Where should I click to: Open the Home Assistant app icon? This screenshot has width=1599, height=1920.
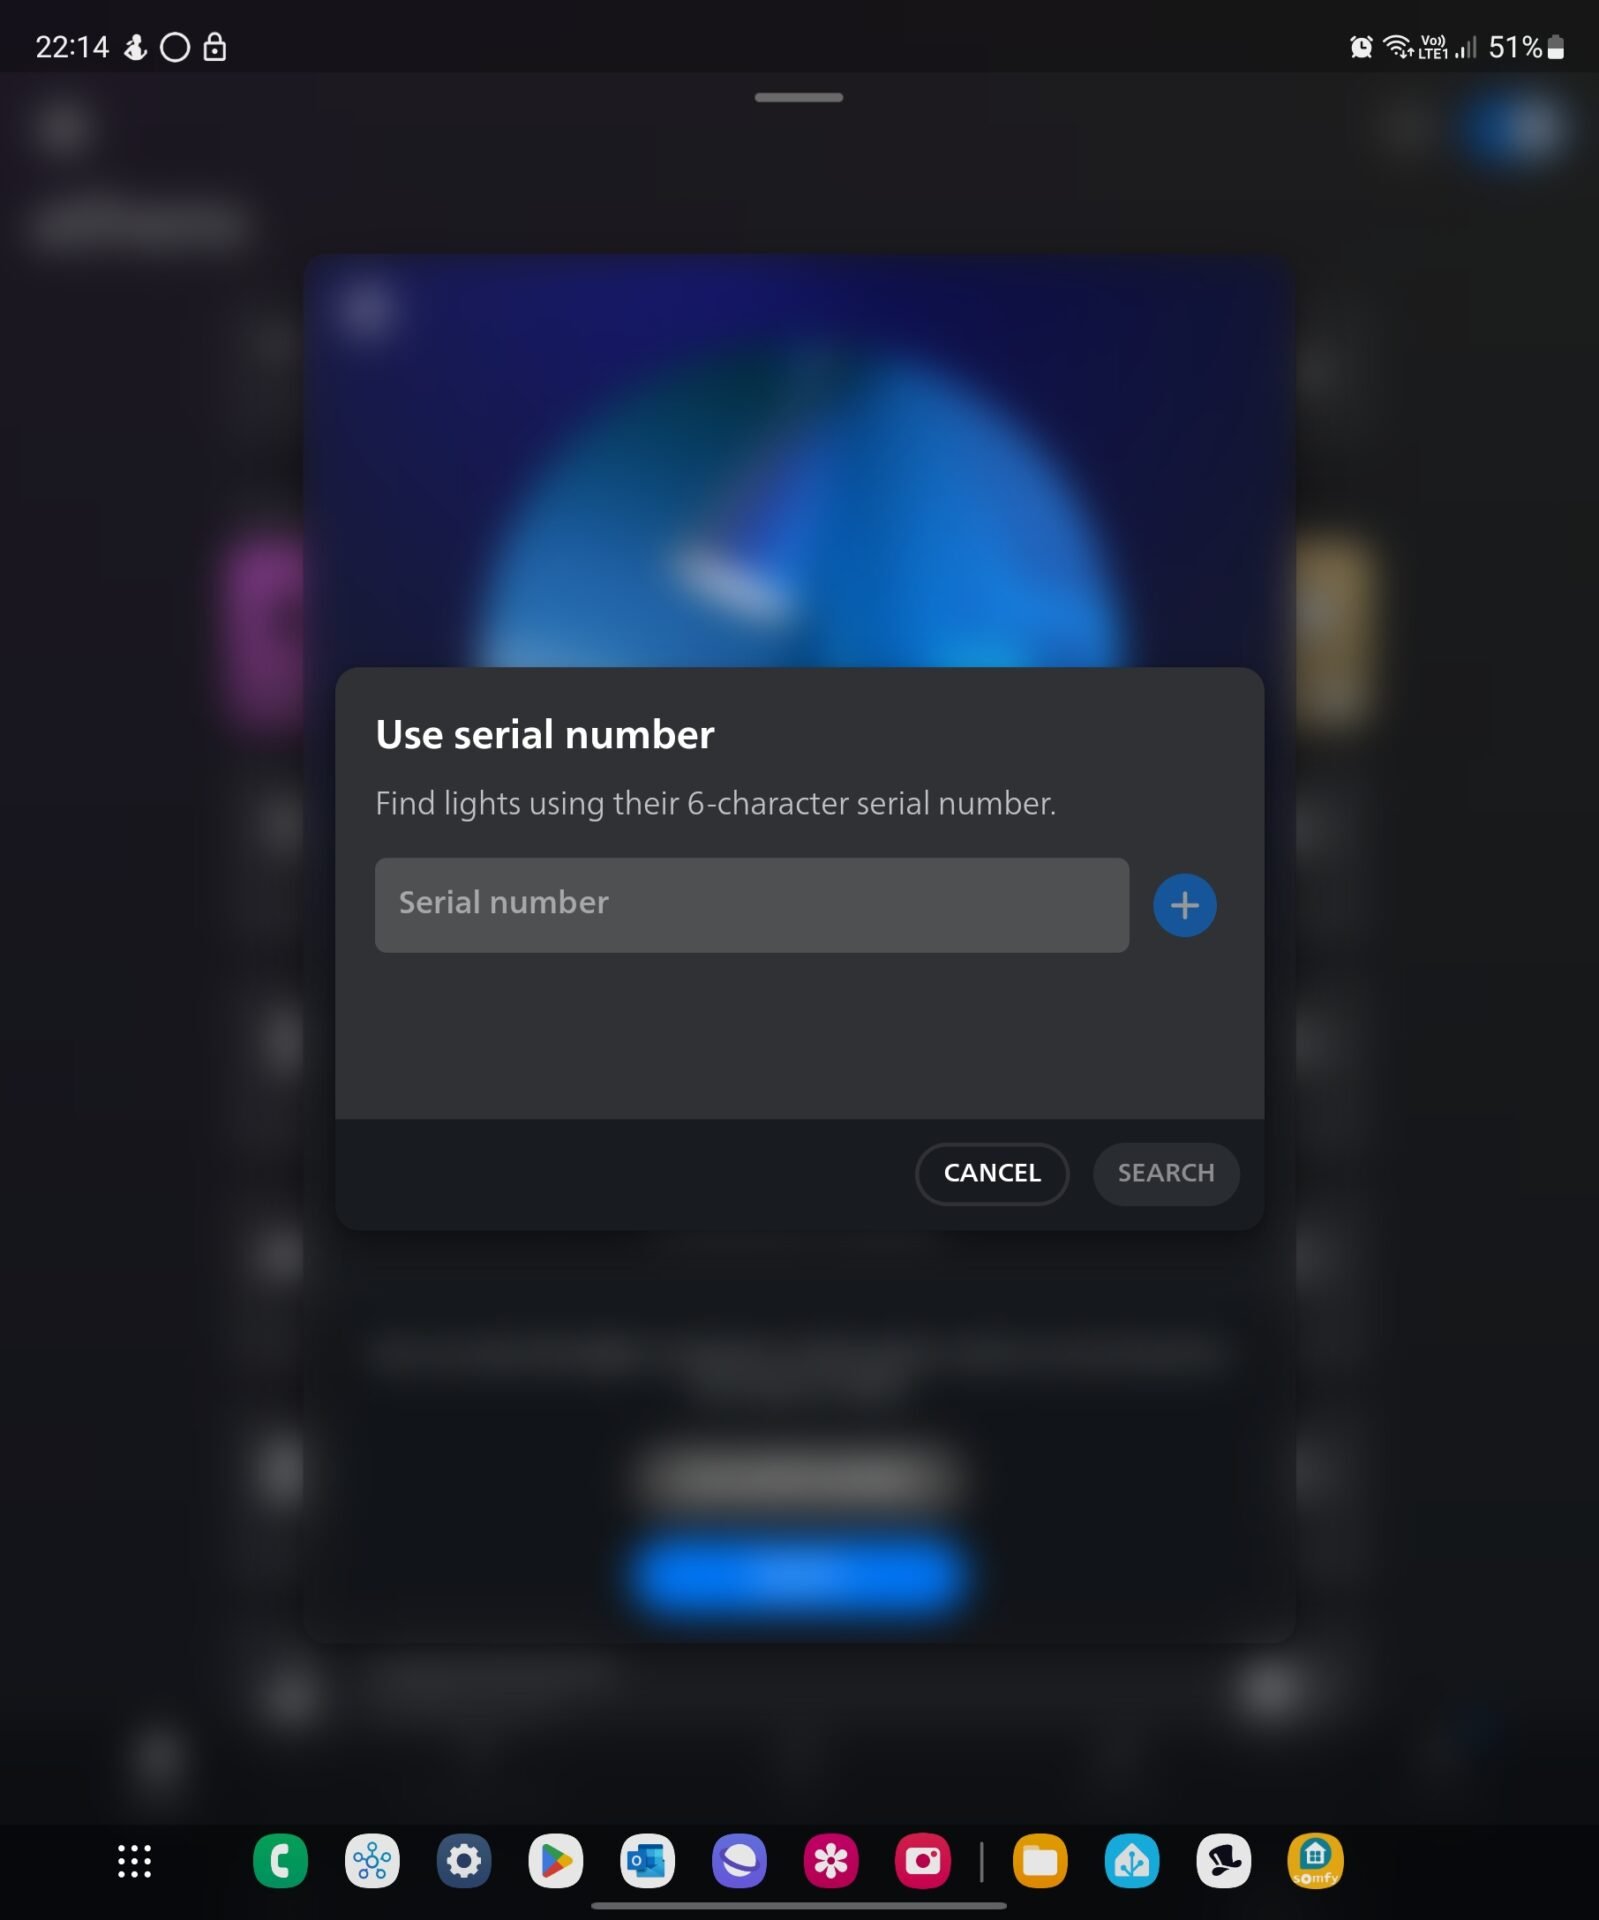coord(1131,1861)
